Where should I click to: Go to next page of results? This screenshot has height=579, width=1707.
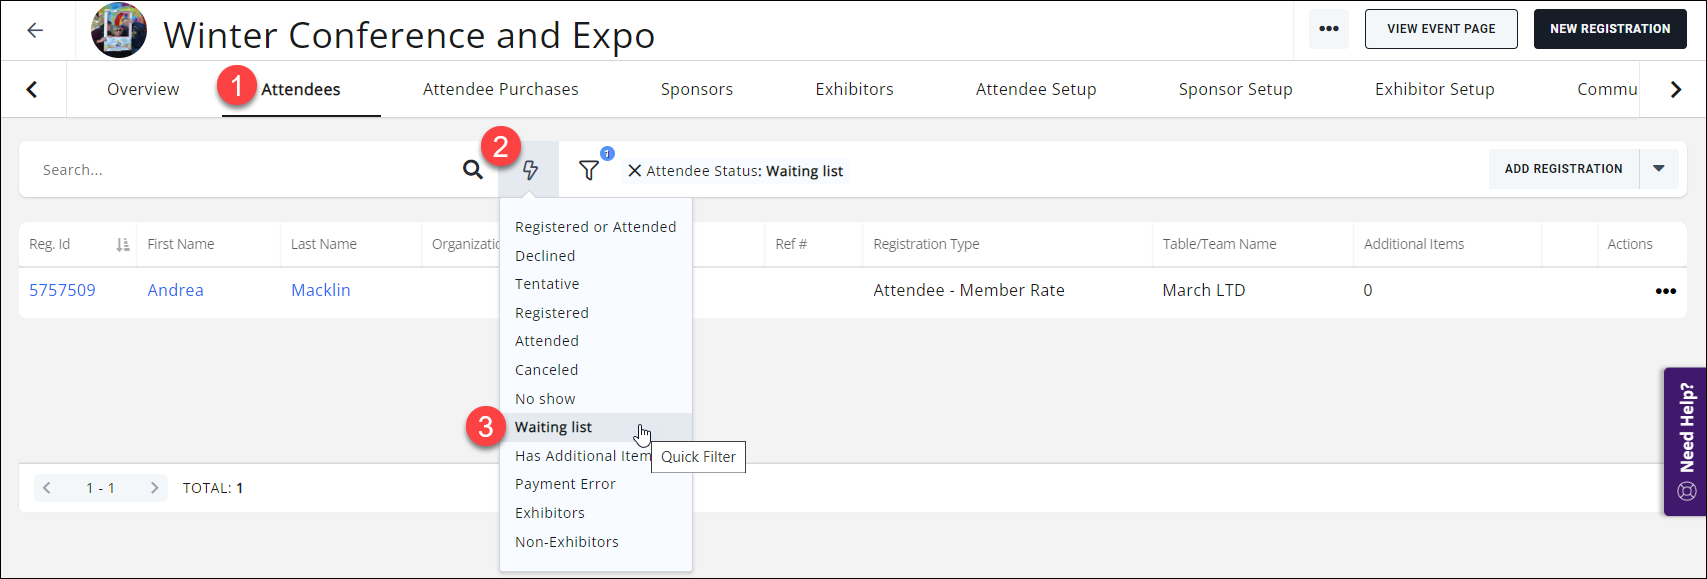click(154, 488)
